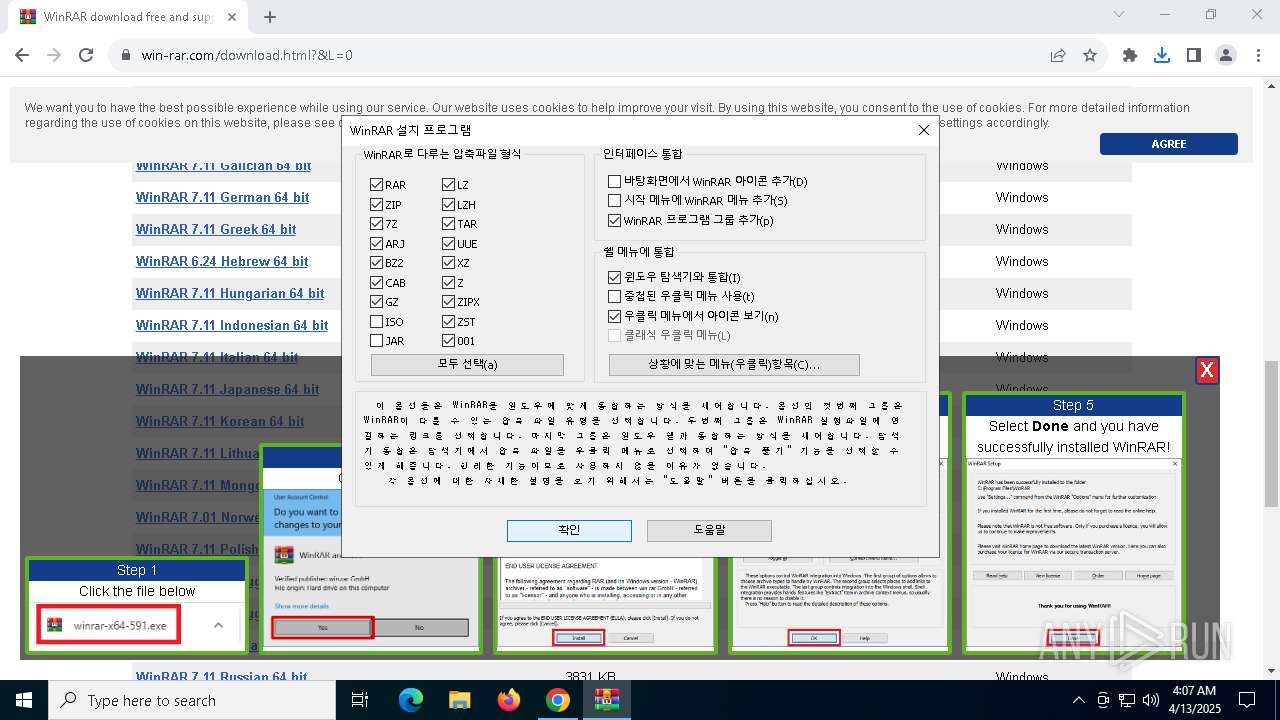The image size is (1280, 720).
Task: Toggle LZ file association
Action: point(448,185)
